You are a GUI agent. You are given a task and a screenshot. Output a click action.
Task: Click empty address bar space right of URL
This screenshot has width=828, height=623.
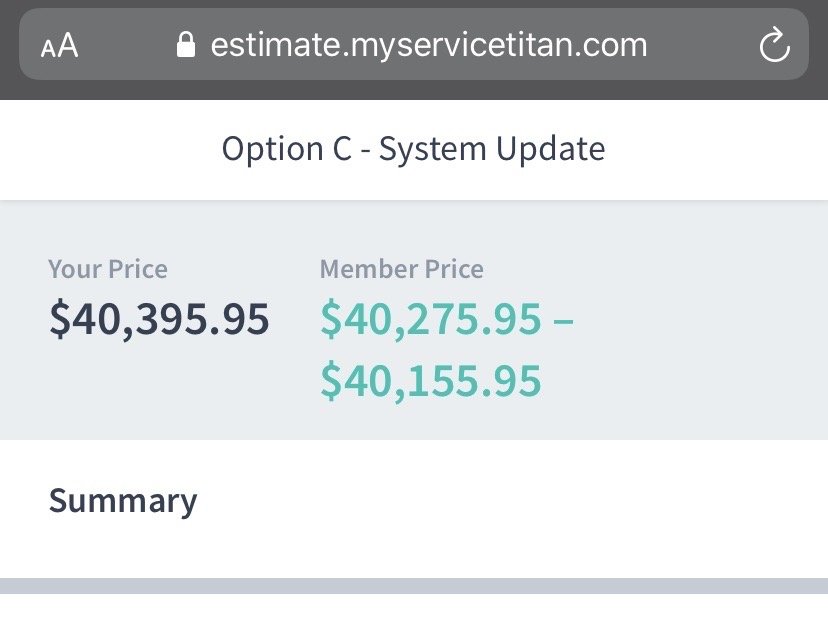[x=700, y=45]
